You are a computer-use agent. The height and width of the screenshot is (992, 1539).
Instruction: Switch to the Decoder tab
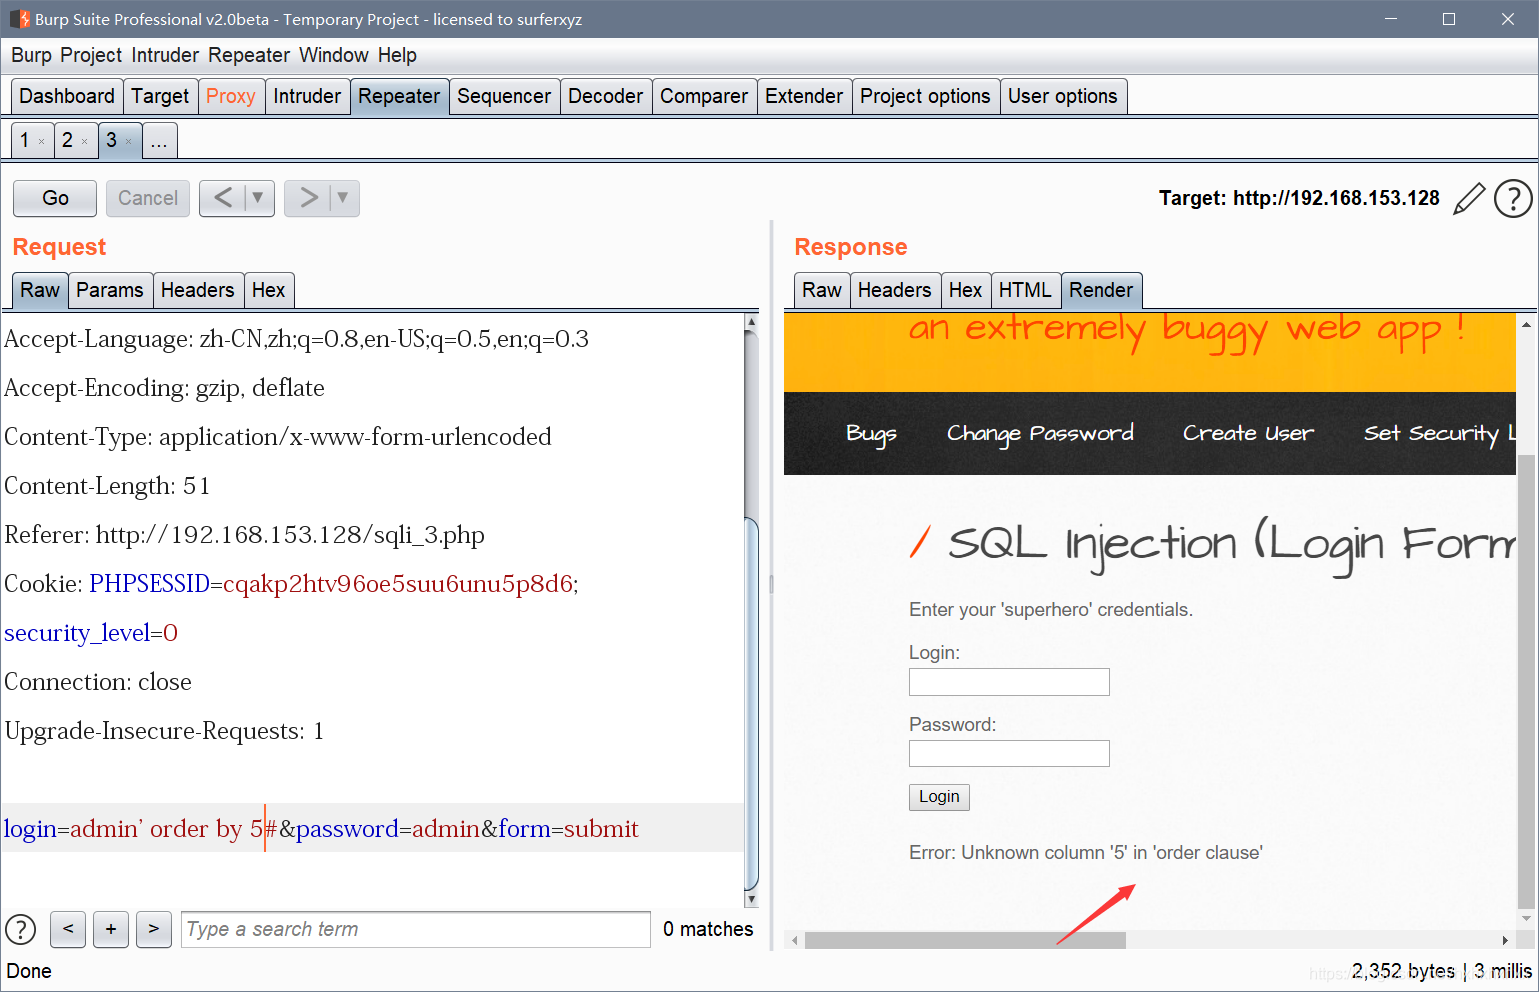(606, 96)
